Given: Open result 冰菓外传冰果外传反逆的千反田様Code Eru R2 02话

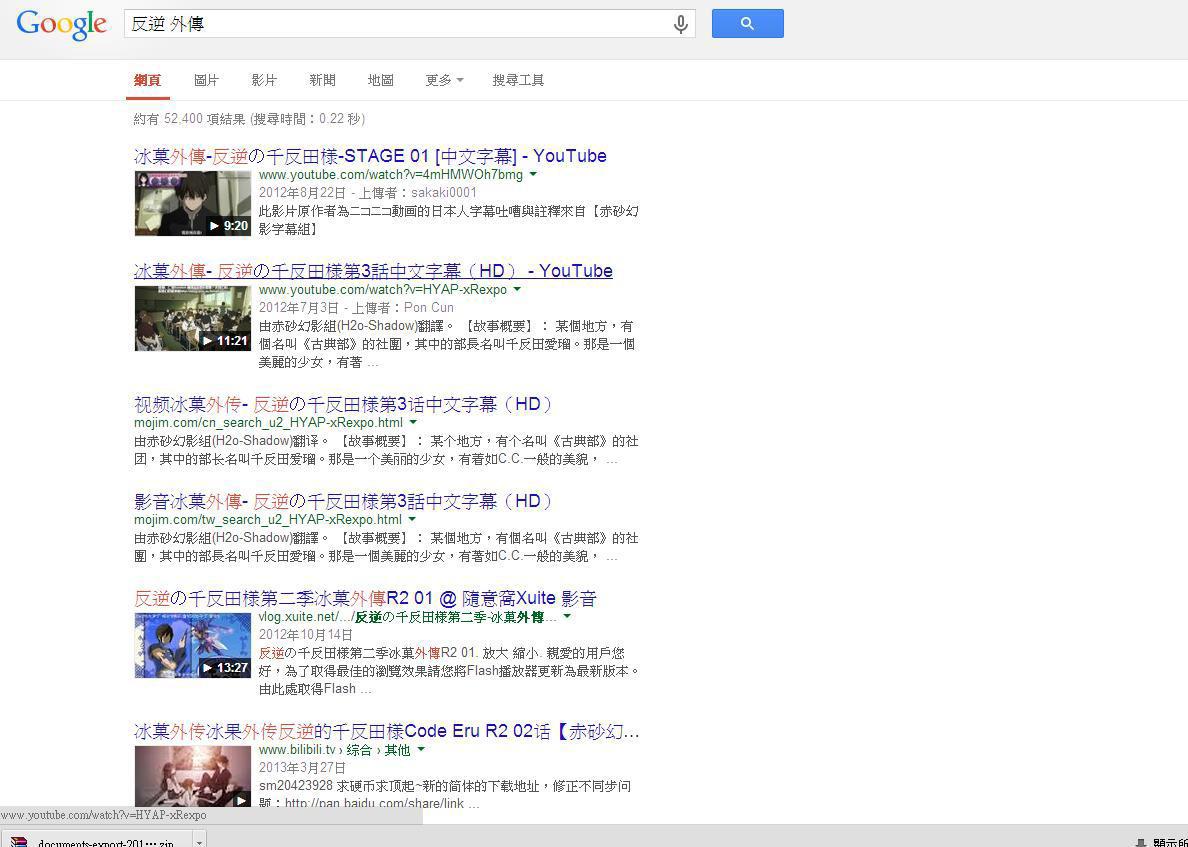Looking at the screenshot, I should tap(386, 732).
